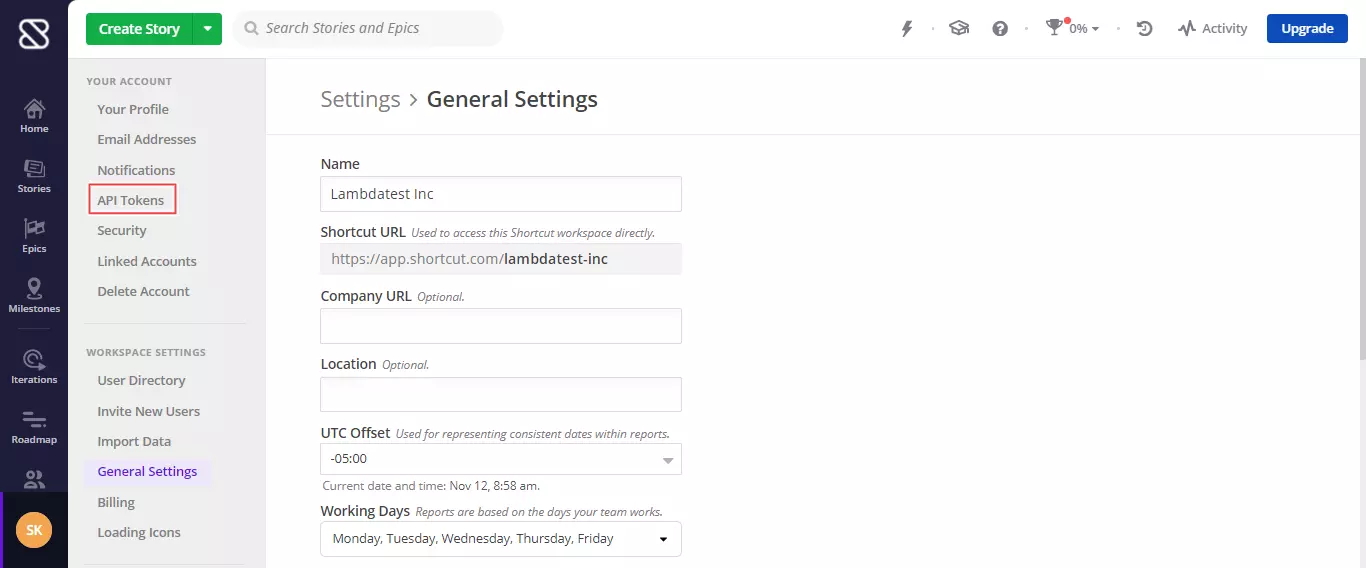Click the blue Upgrade button
1366x568 pixels.
(1307, 29)
